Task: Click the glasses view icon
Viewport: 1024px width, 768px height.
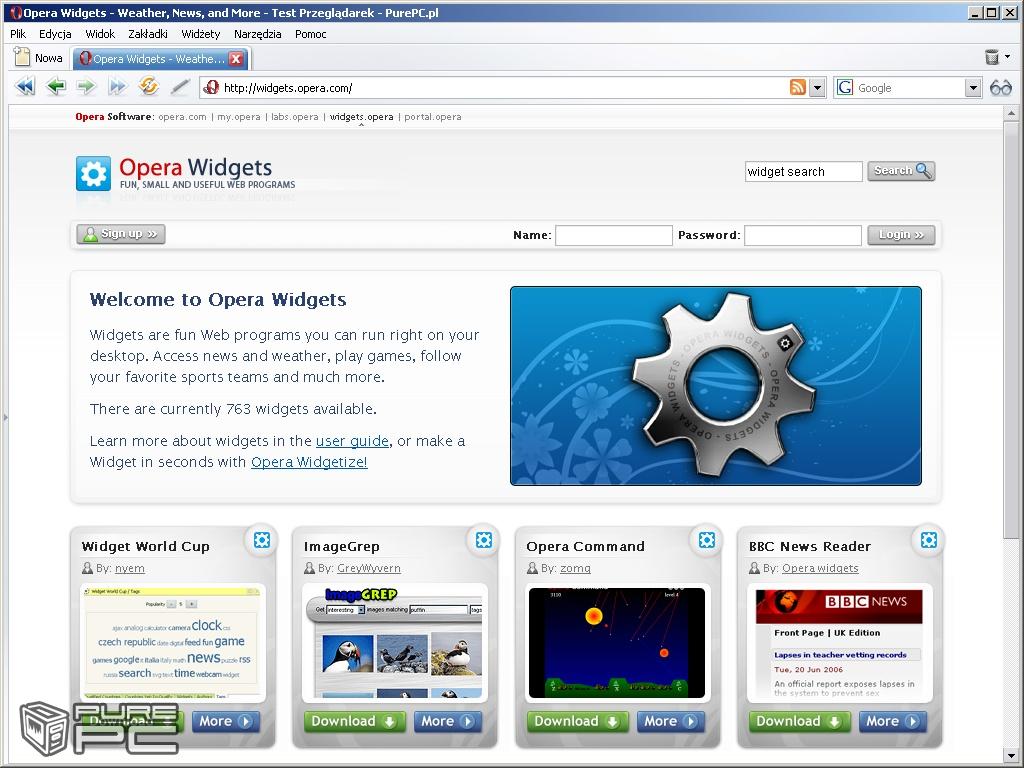Action: pyautogui.click(x=1000, y=88)
